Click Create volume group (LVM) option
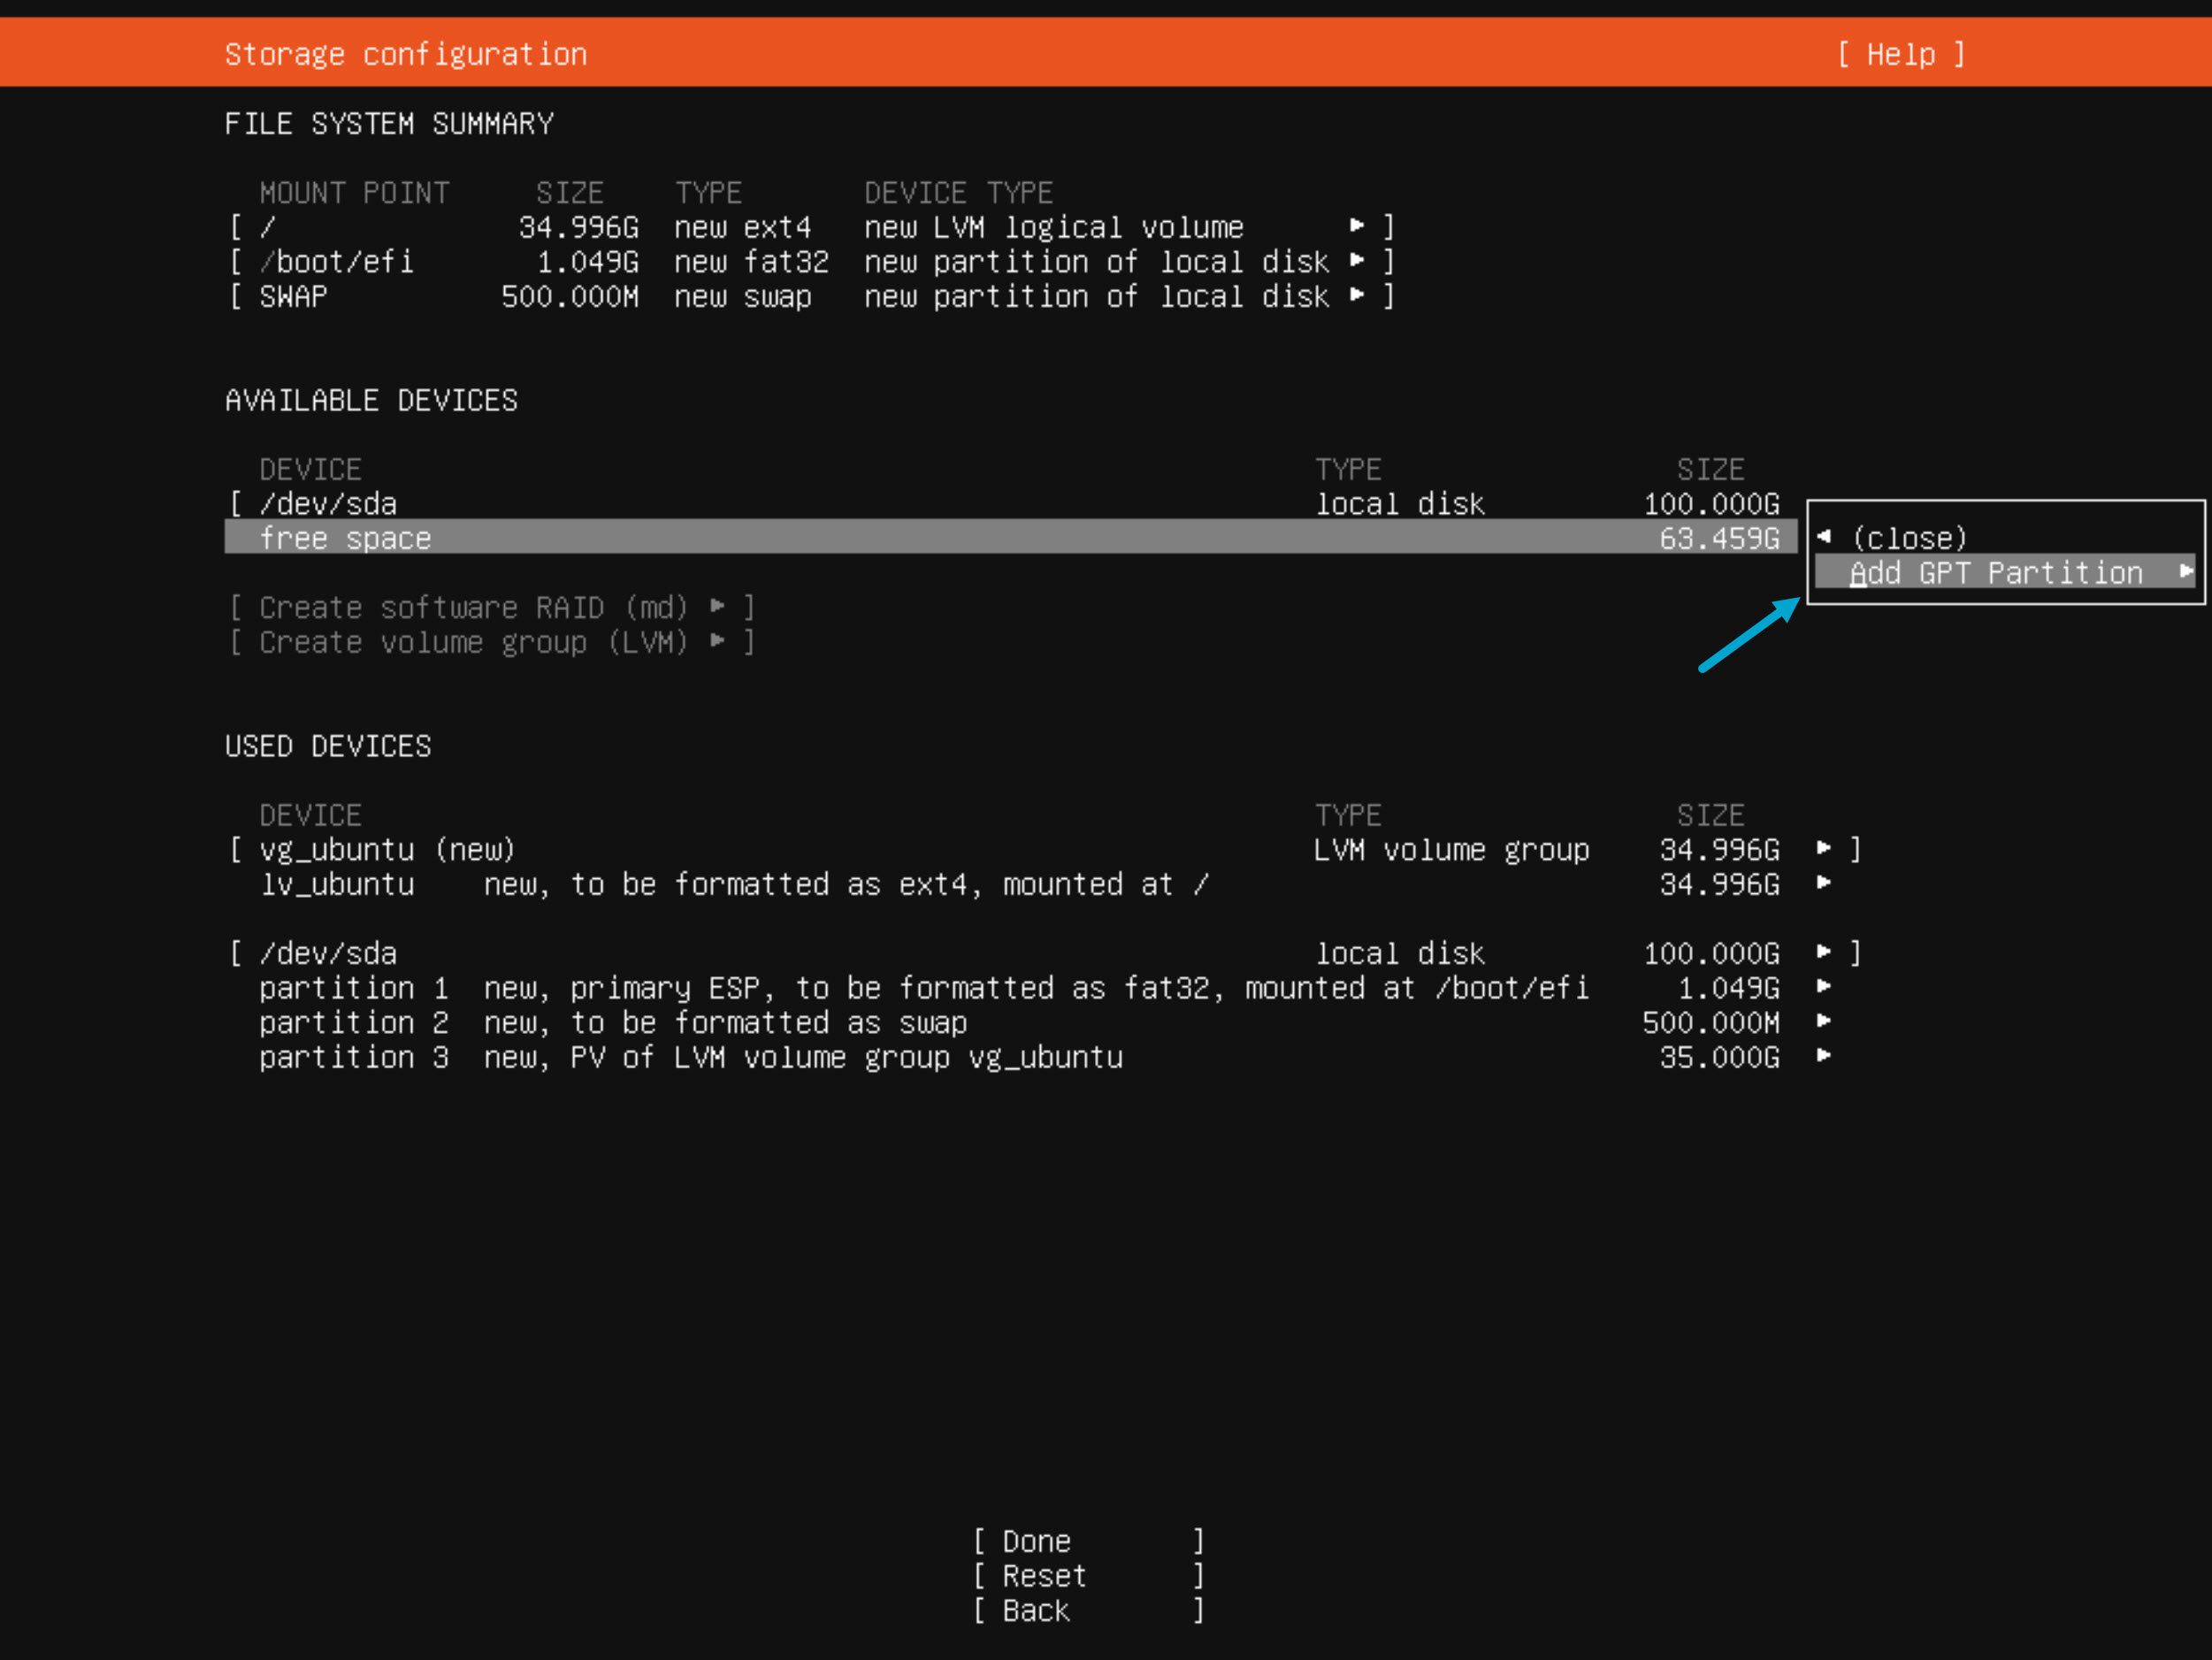Viewport: 2212px width, 1660px height. coord(473,642)
